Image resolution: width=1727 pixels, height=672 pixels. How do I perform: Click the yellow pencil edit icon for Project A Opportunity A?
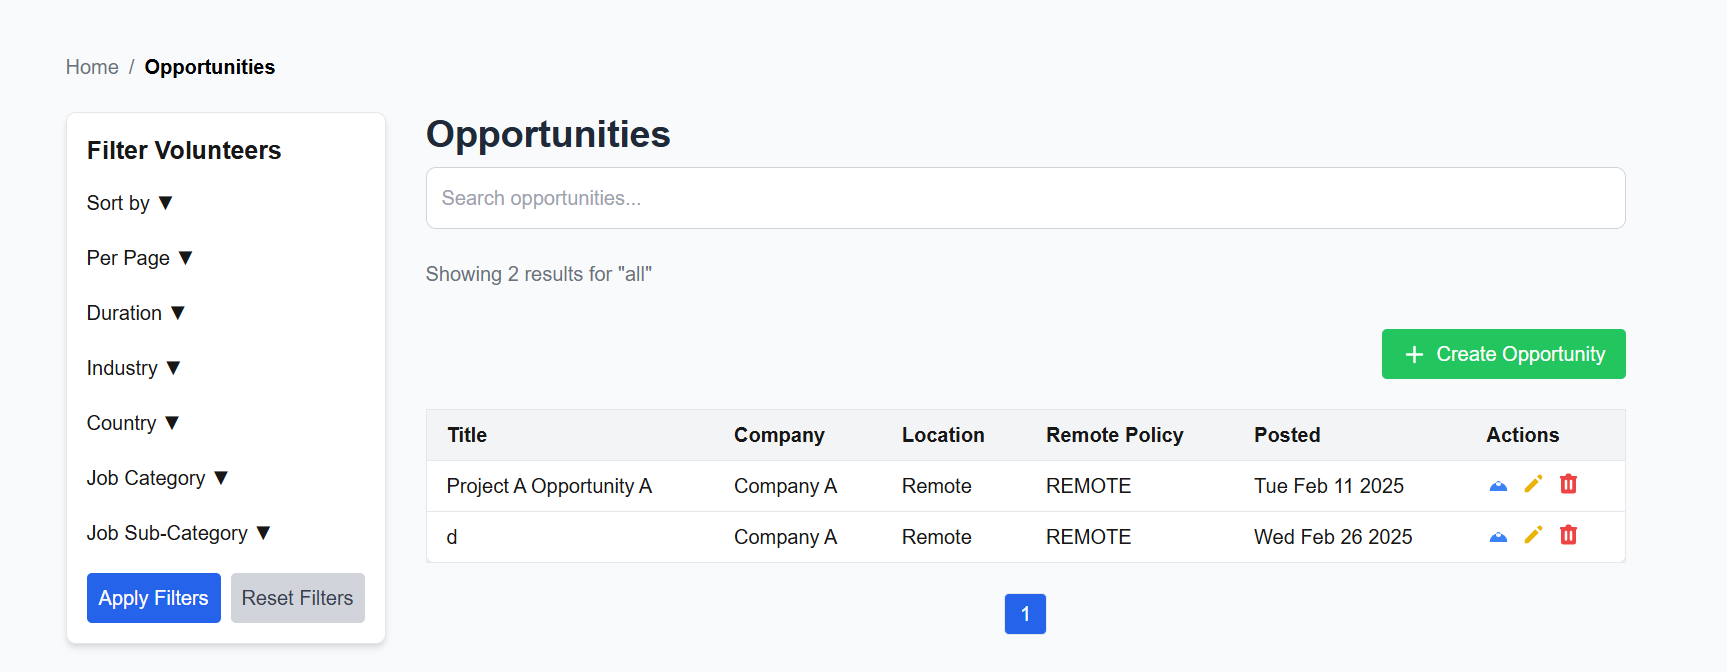point(1533,485)
